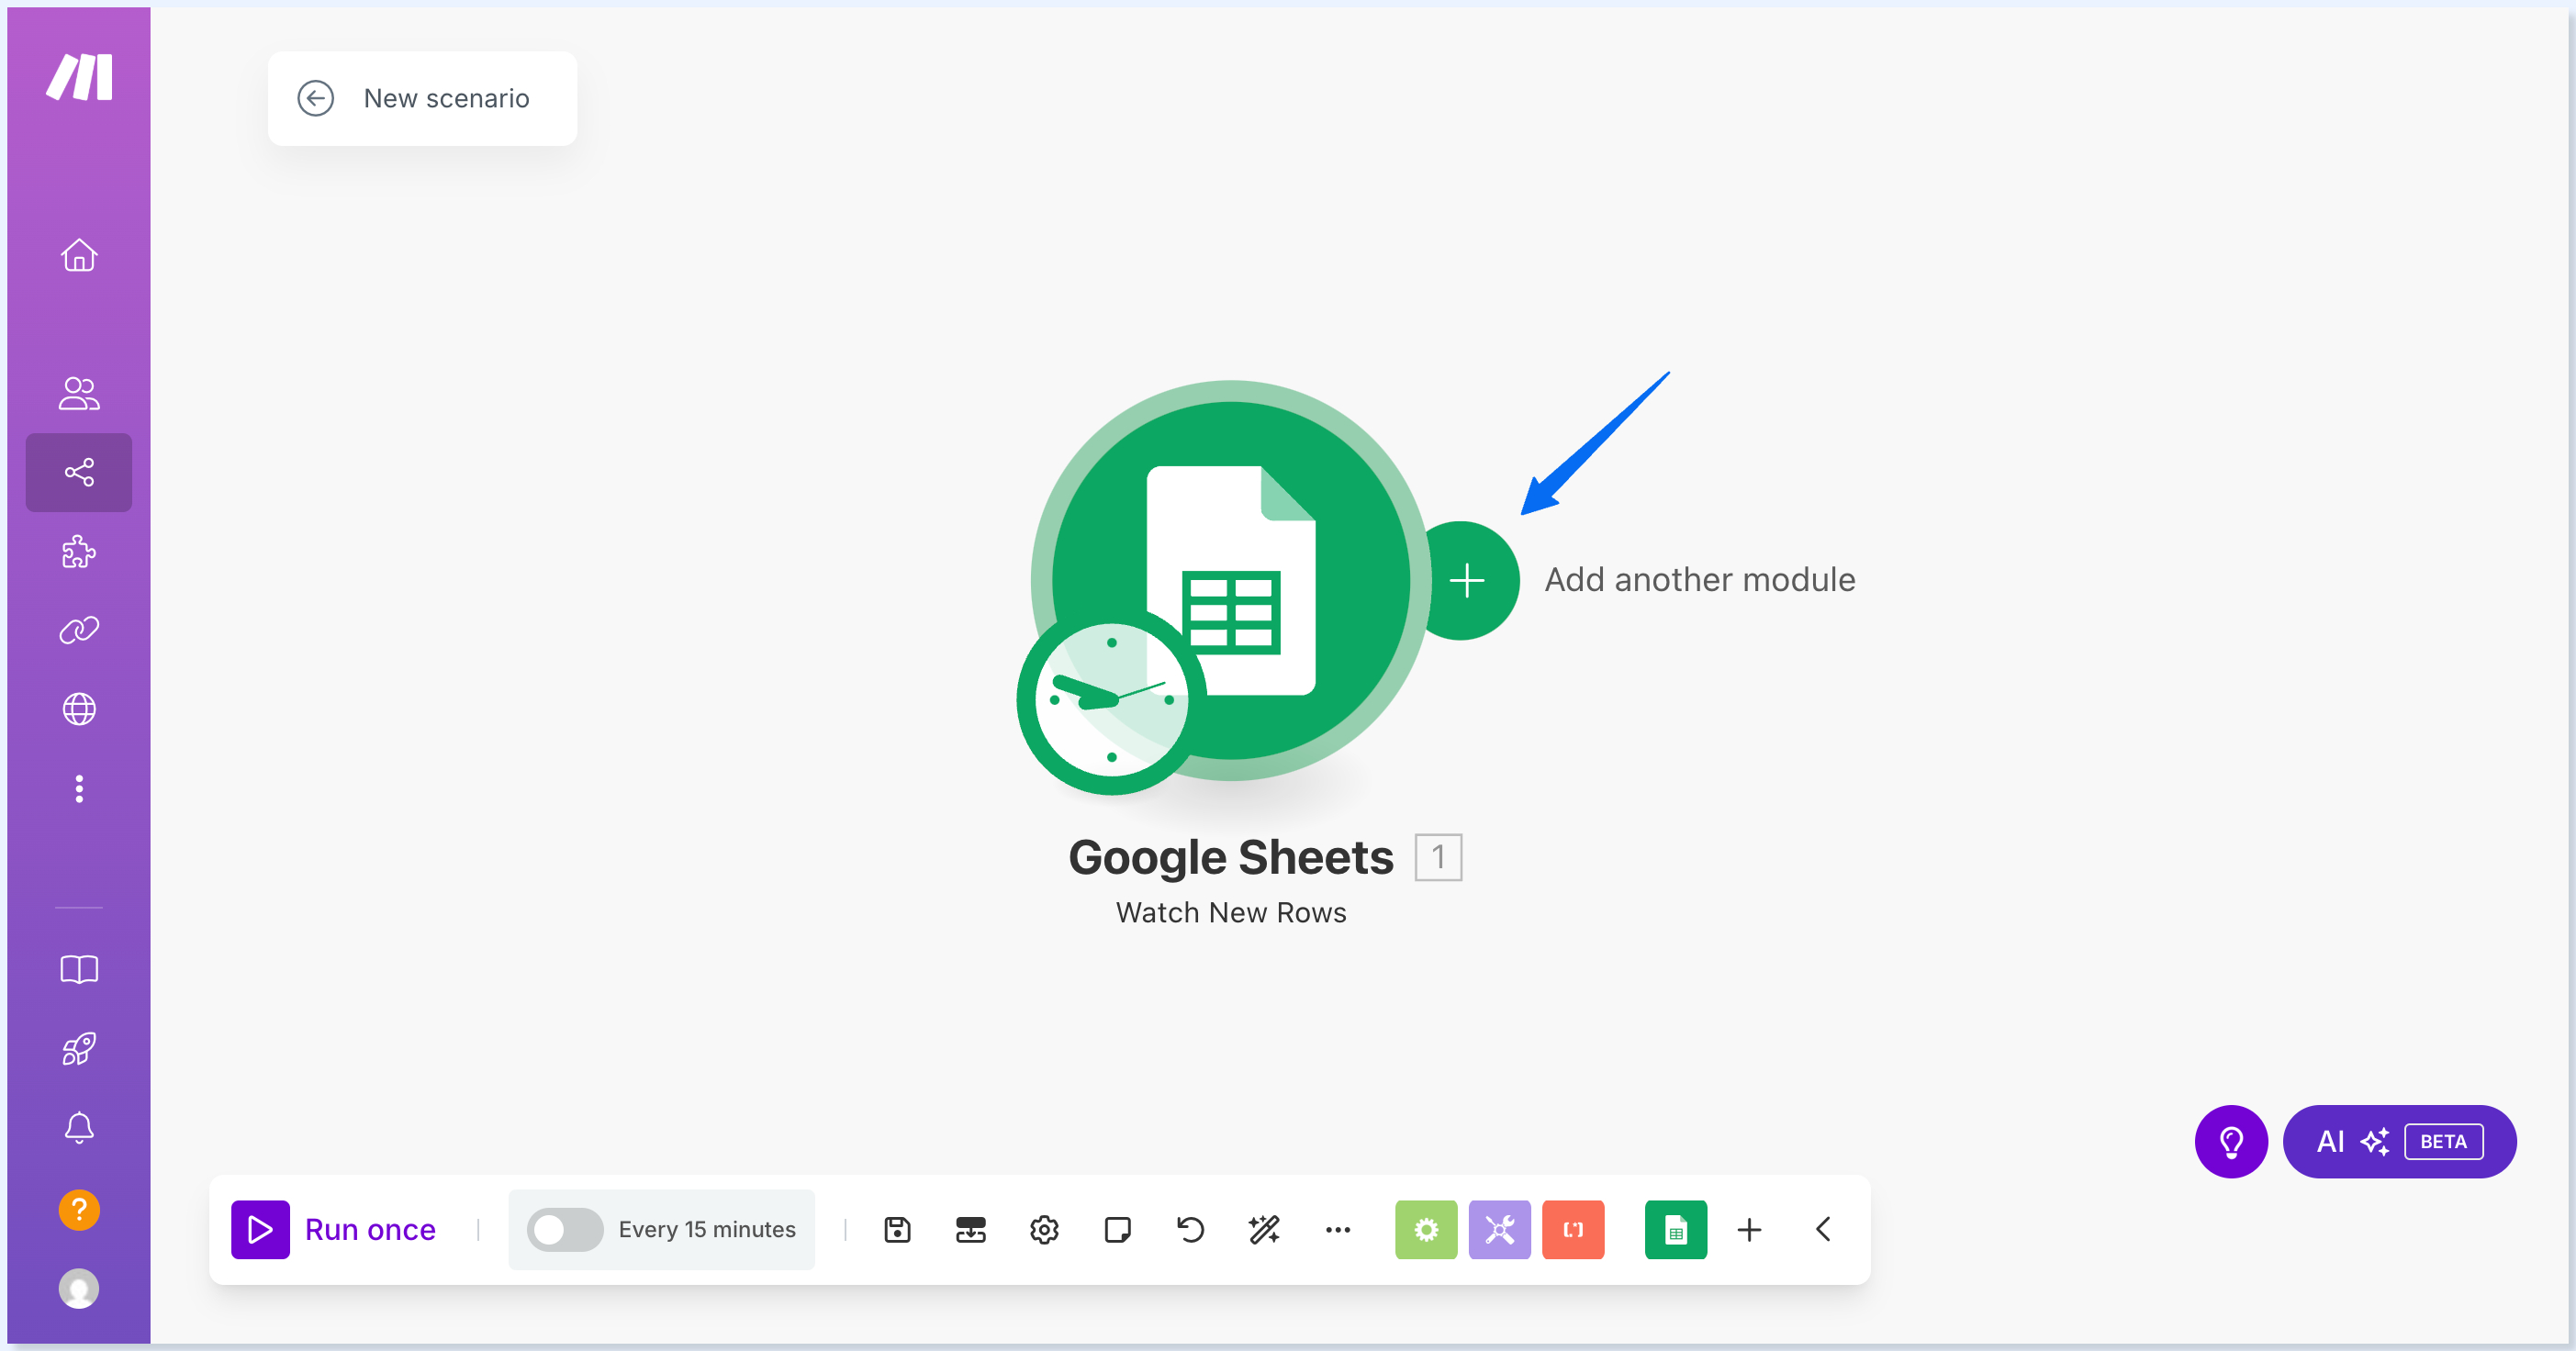Open the Make logo home link

79,77
